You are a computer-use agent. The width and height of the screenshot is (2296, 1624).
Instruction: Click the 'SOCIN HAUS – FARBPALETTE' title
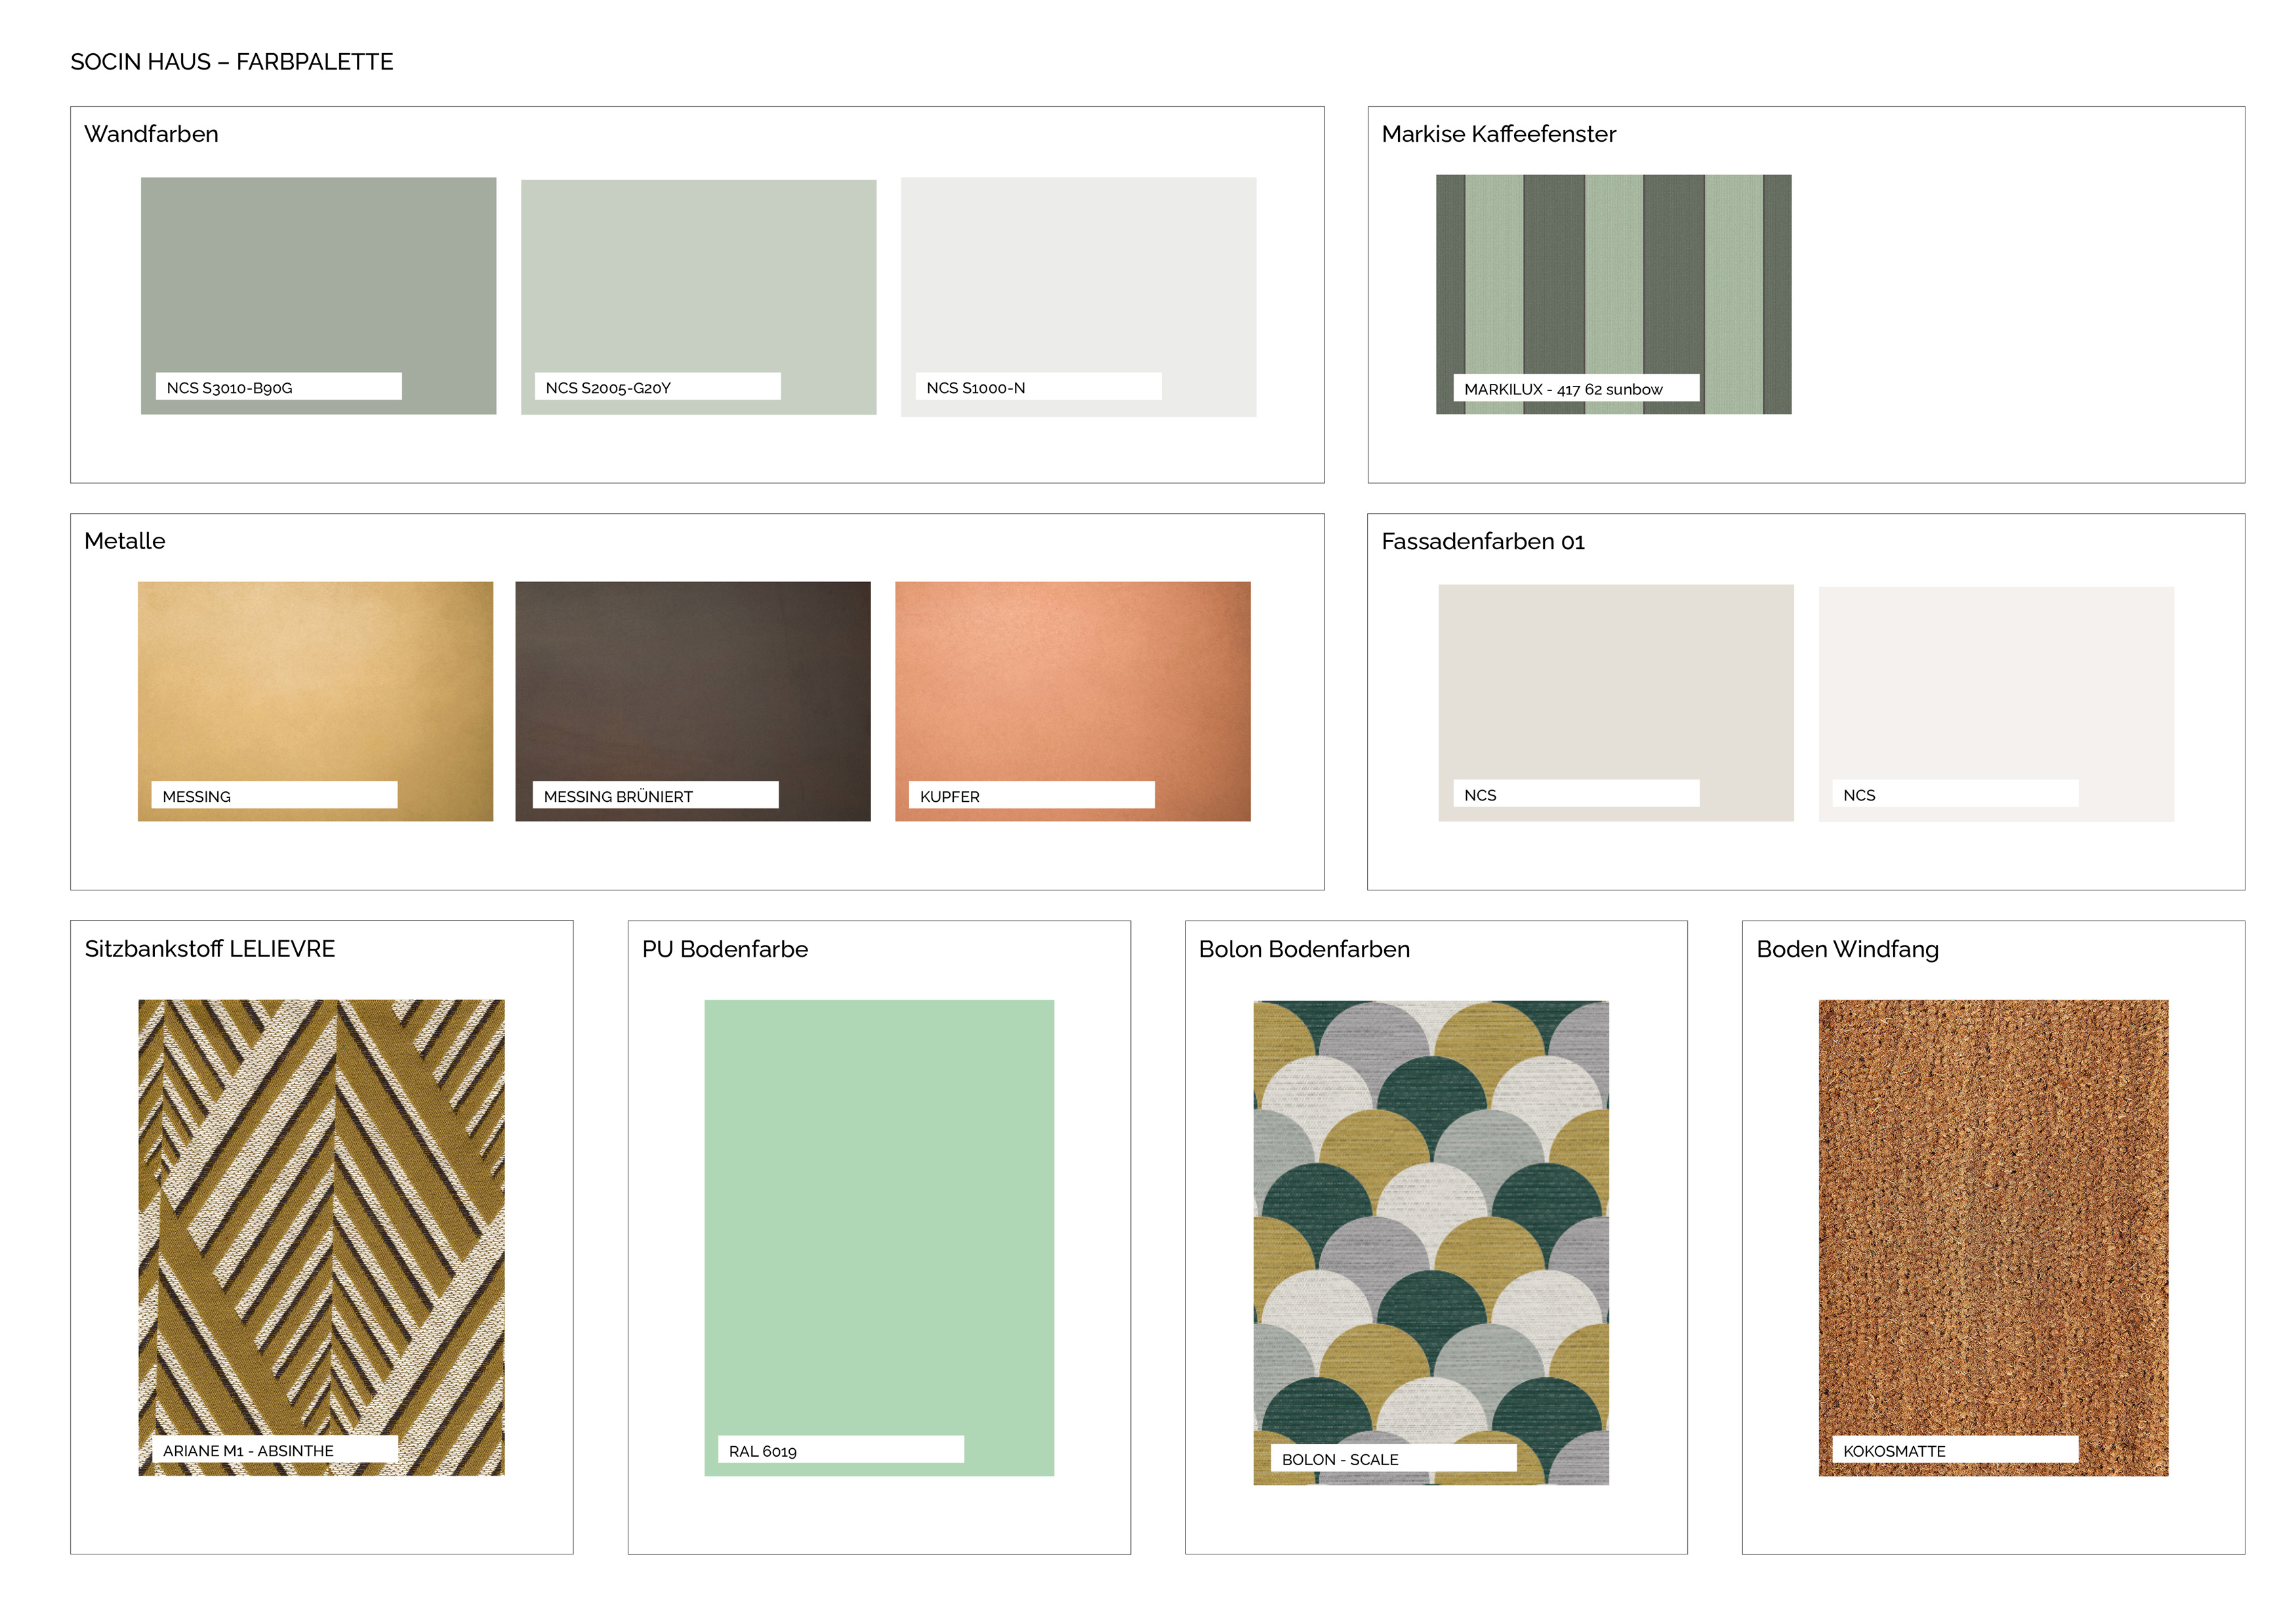tap(232, 62)
